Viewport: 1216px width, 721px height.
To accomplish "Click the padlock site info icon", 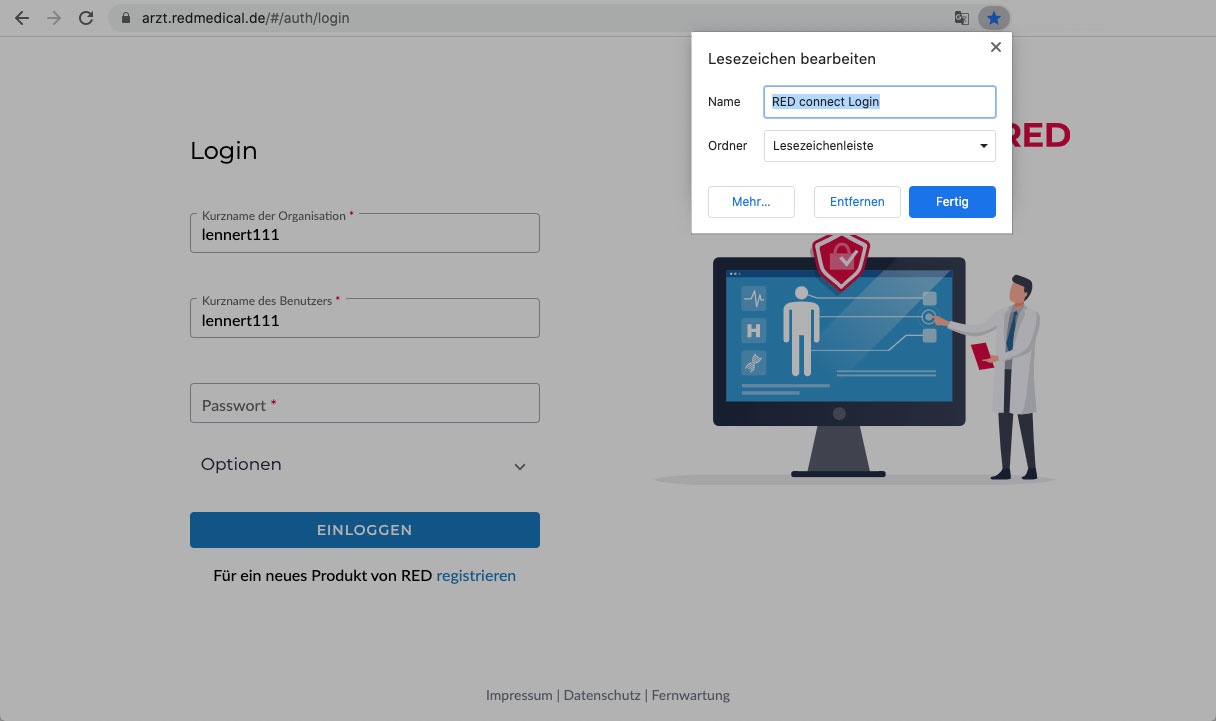I will pyautogui.click(x=125, y=18).
